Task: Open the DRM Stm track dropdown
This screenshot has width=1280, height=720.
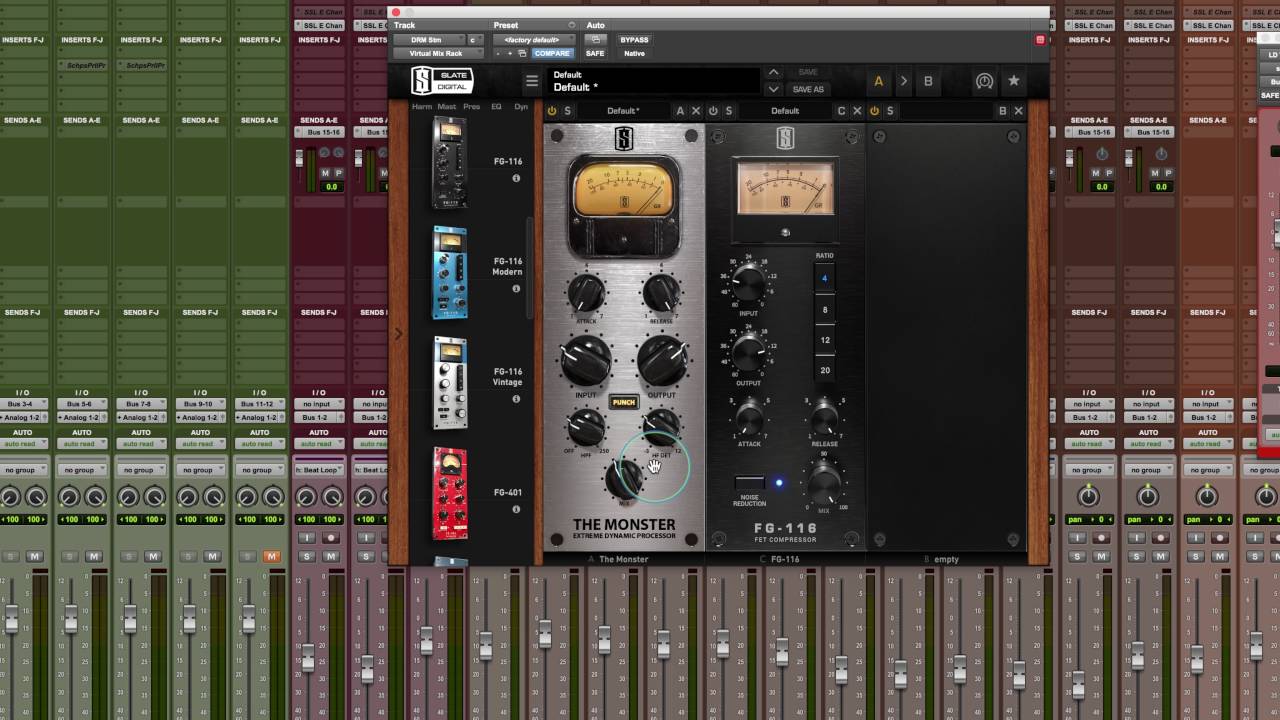Action: click(429, 40)
